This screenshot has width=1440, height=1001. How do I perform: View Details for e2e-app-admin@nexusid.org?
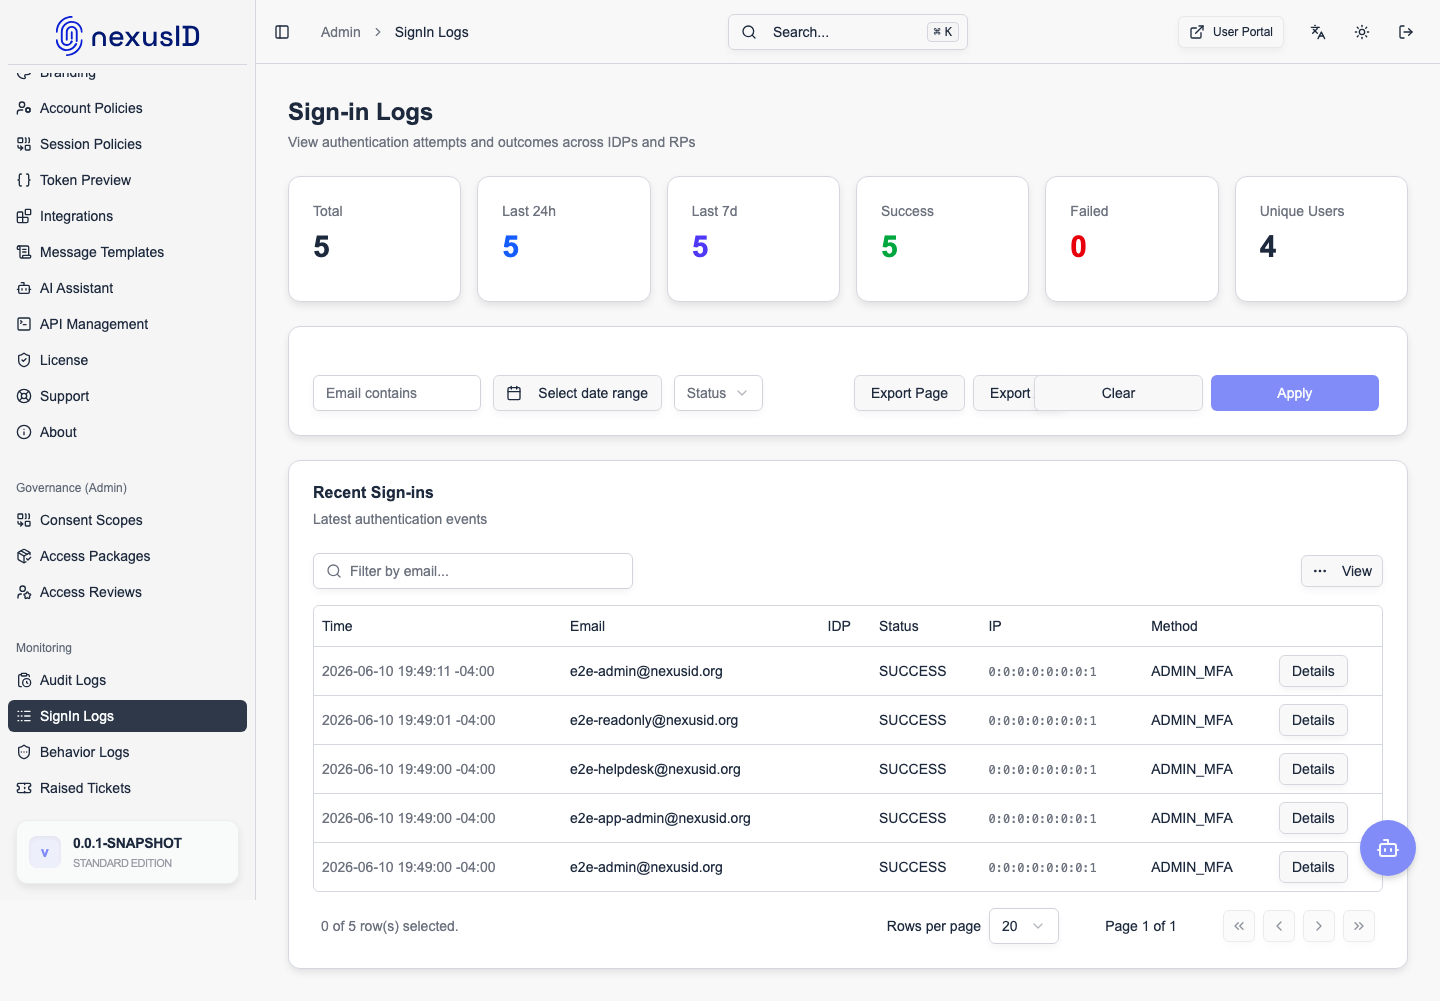tap(1313, 818)
